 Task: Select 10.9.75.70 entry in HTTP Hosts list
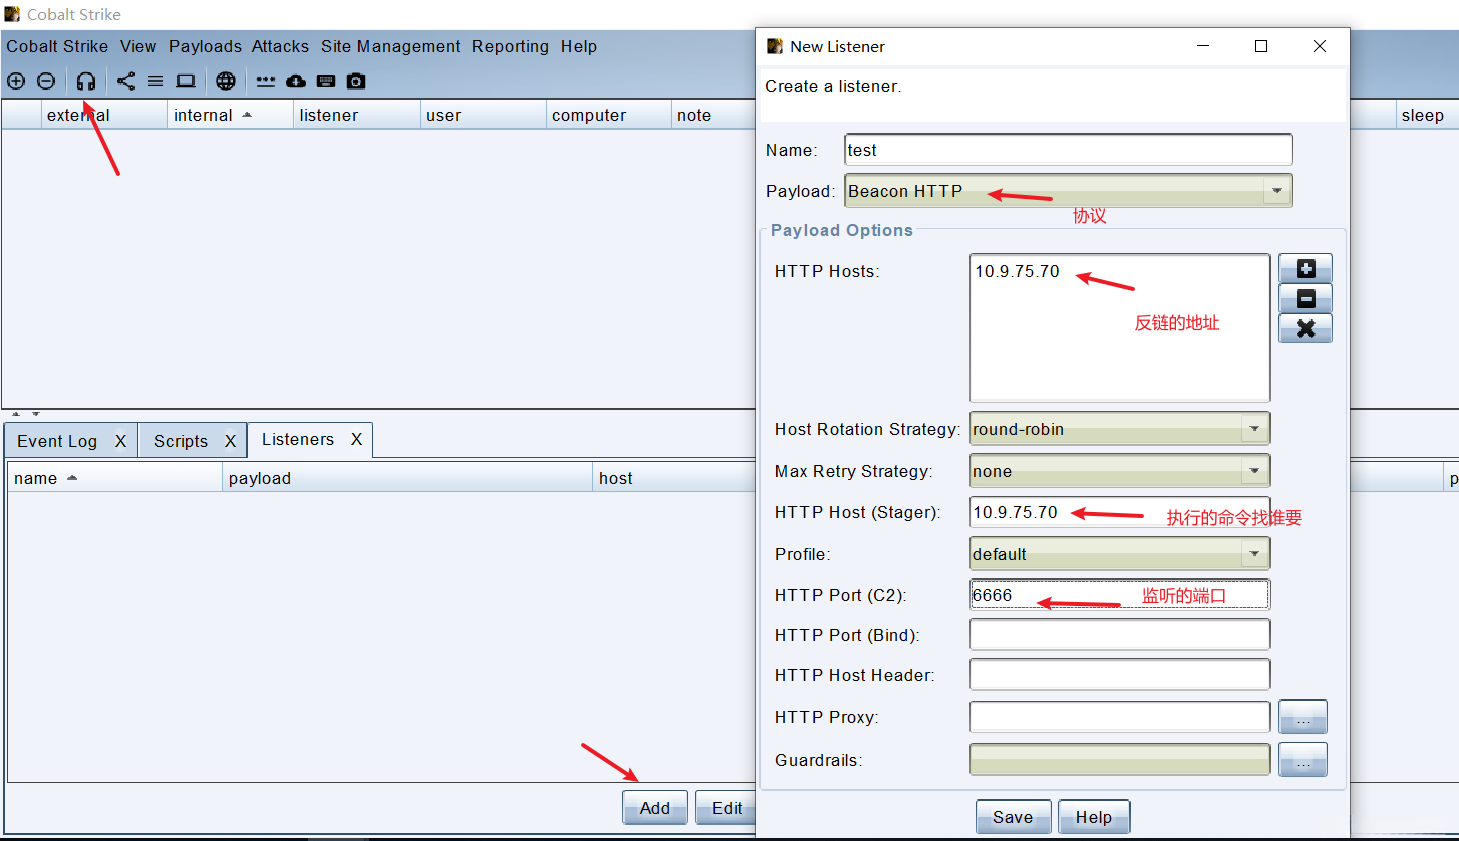(1017, 271)
